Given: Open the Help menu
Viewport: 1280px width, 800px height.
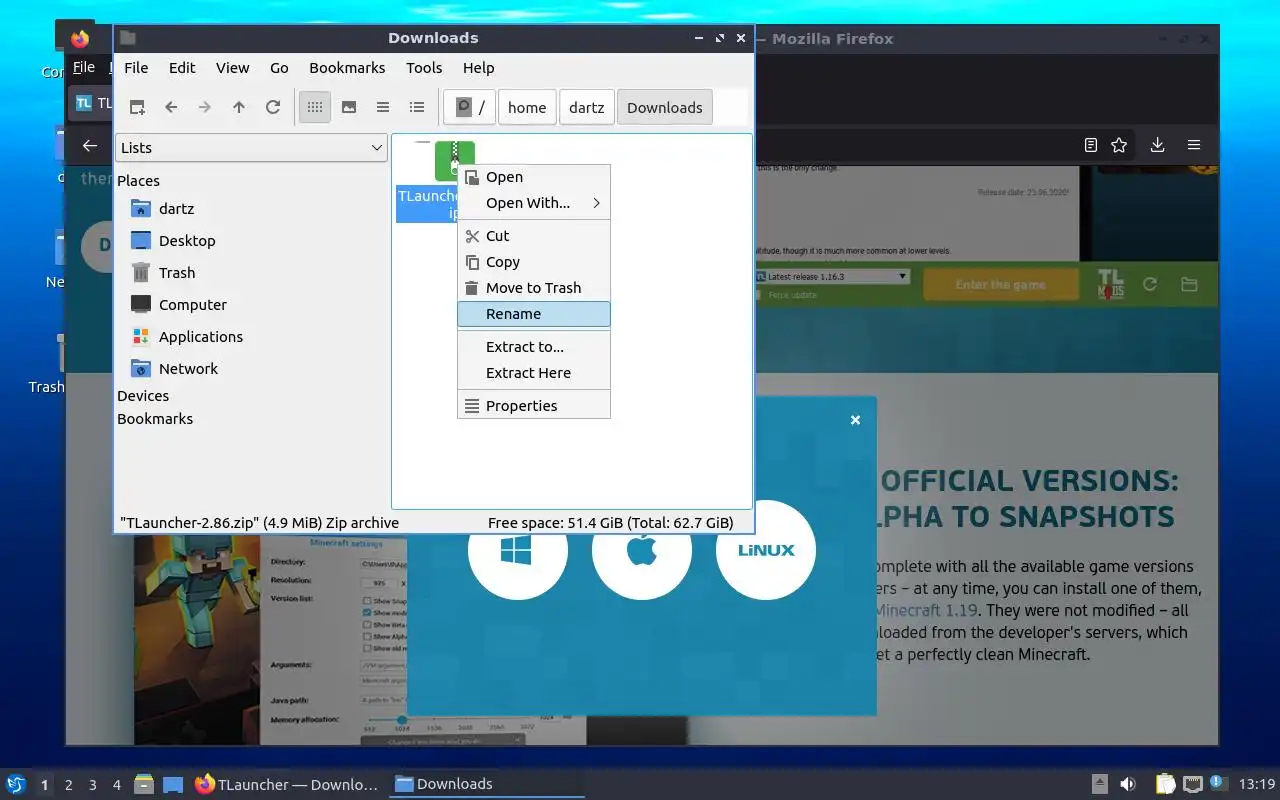Looking at the screenshot, I should (x=479, y=67).
